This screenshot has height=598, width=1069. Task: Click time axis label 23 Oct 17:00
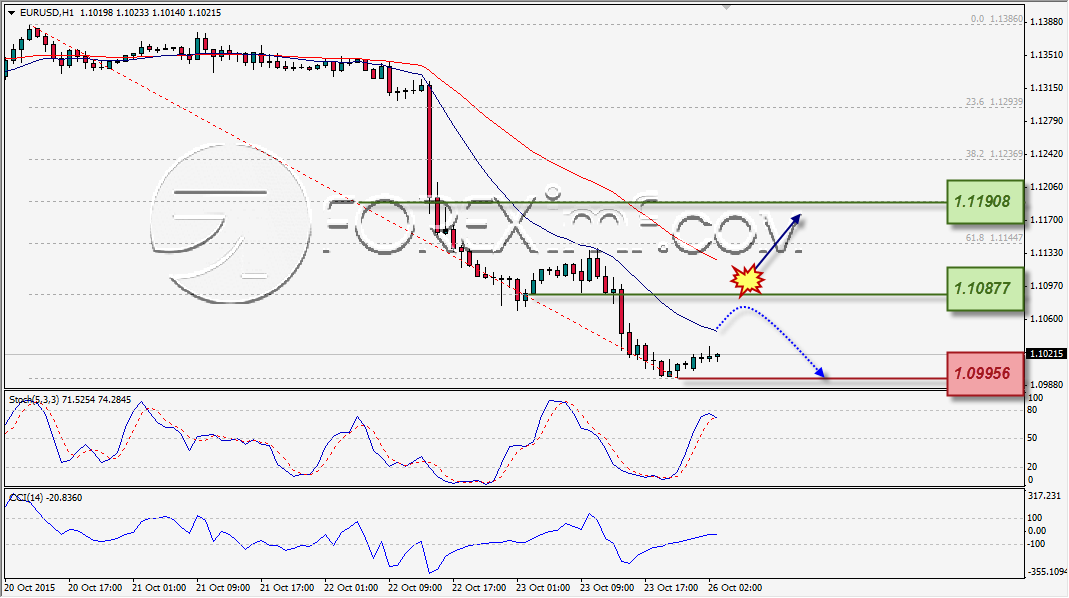tap(672, 587)
